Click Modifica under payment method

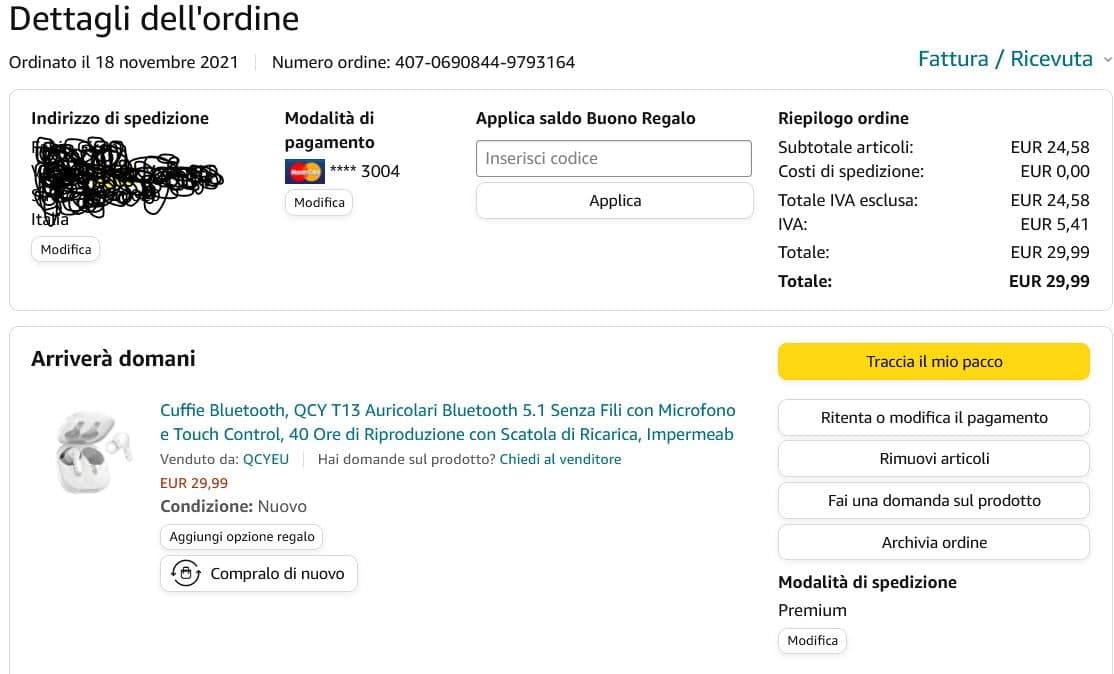pos(319,202)
